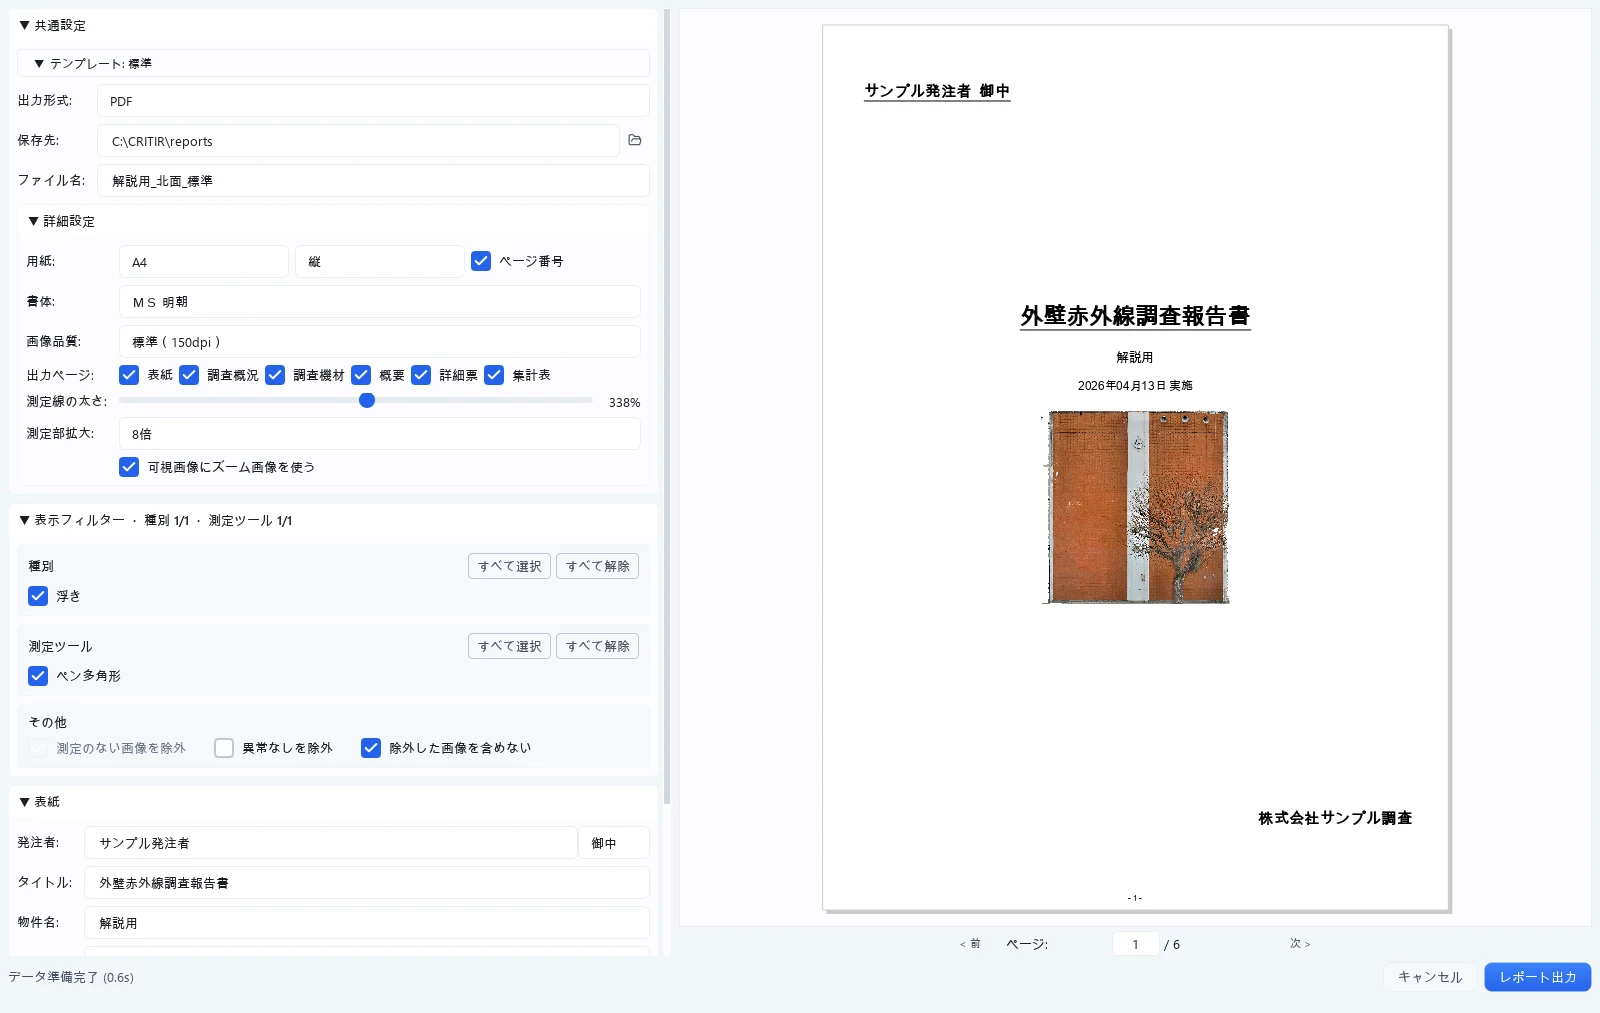Go to the next preview page with 次 >

[x=1300, y=943]
